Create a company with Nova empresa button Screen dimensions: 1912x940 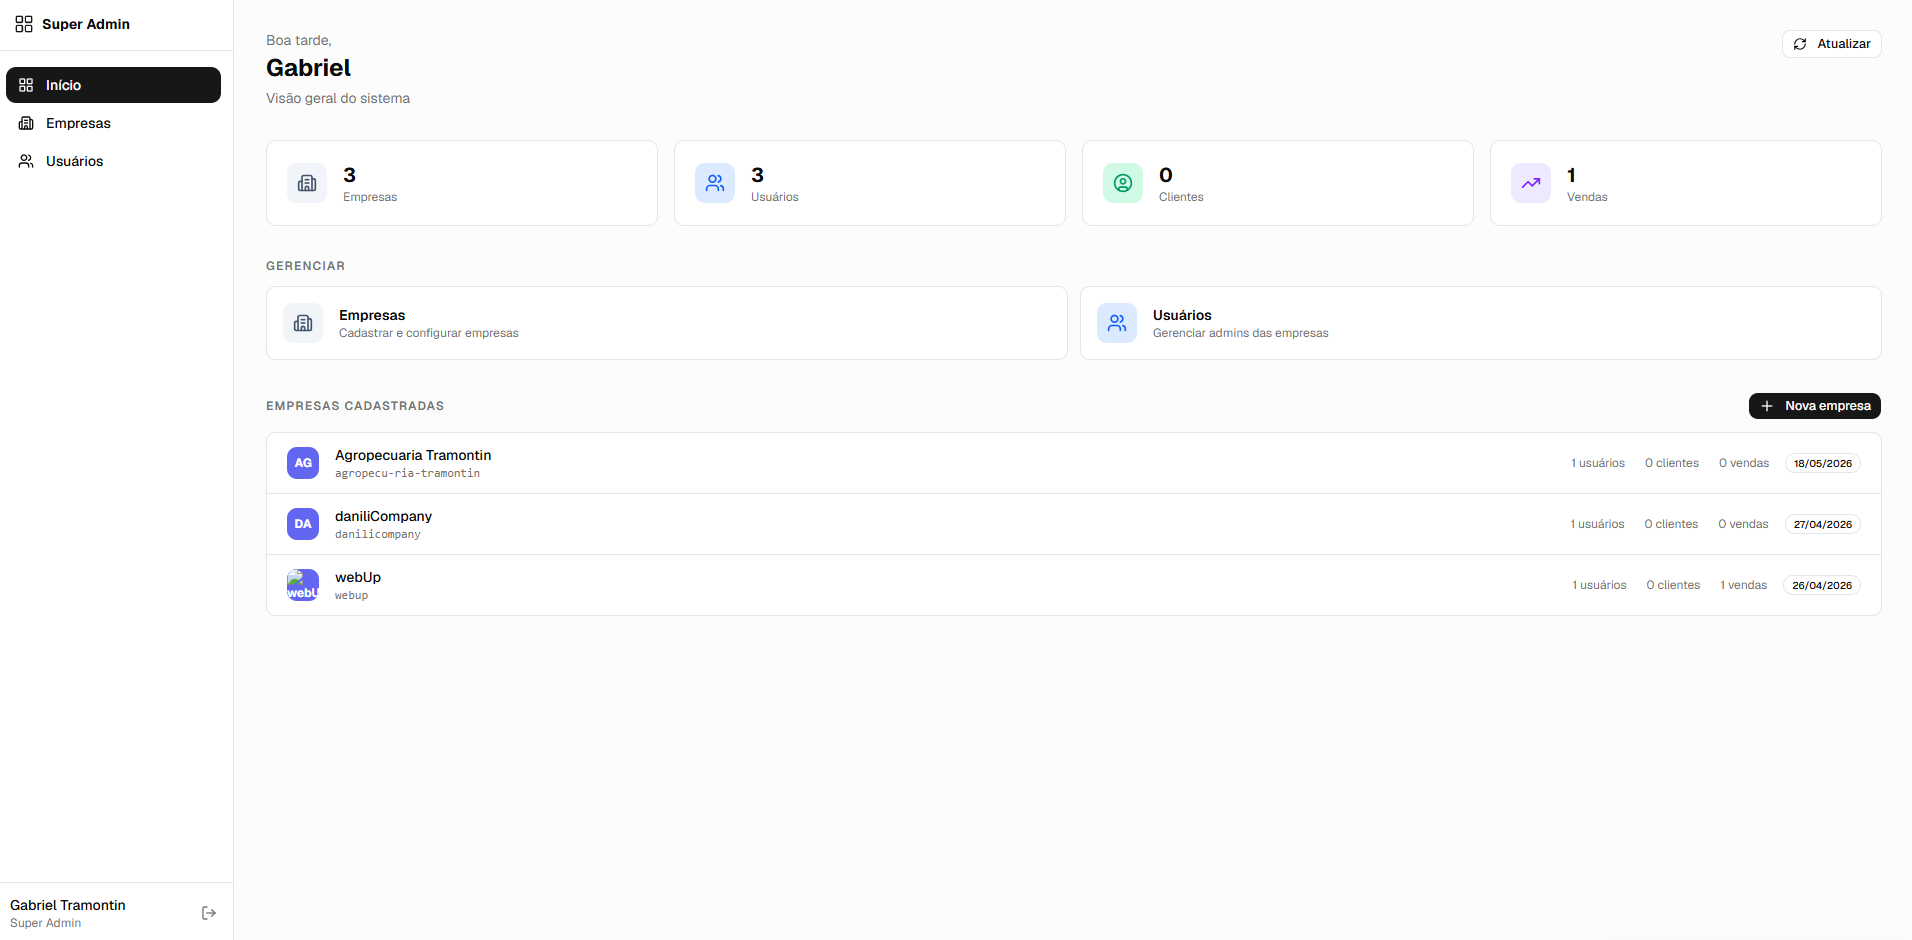click(1815, 406)
